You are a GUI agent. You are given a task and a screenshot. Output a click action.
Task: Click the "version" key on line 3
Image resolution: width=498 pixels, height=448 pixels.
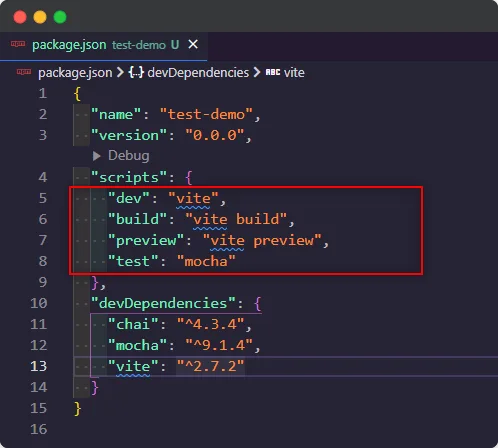coord(129,135)
